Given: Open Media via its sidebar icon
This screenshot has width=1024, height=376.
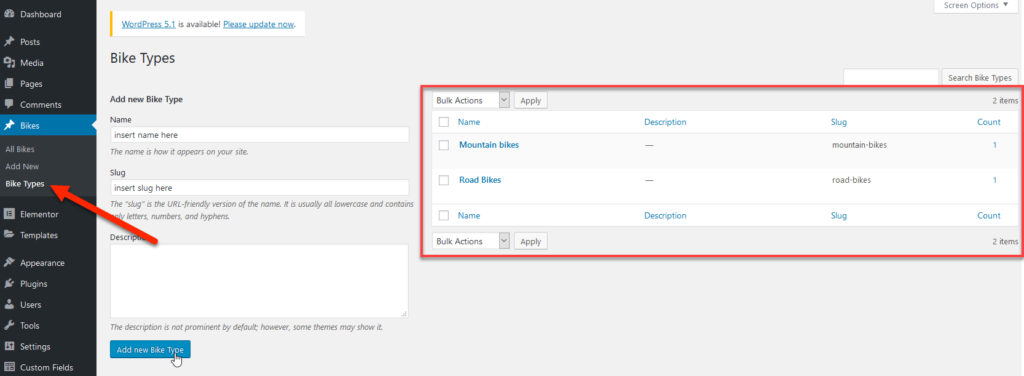Looking at the screenshot, I should coord(9,63).
